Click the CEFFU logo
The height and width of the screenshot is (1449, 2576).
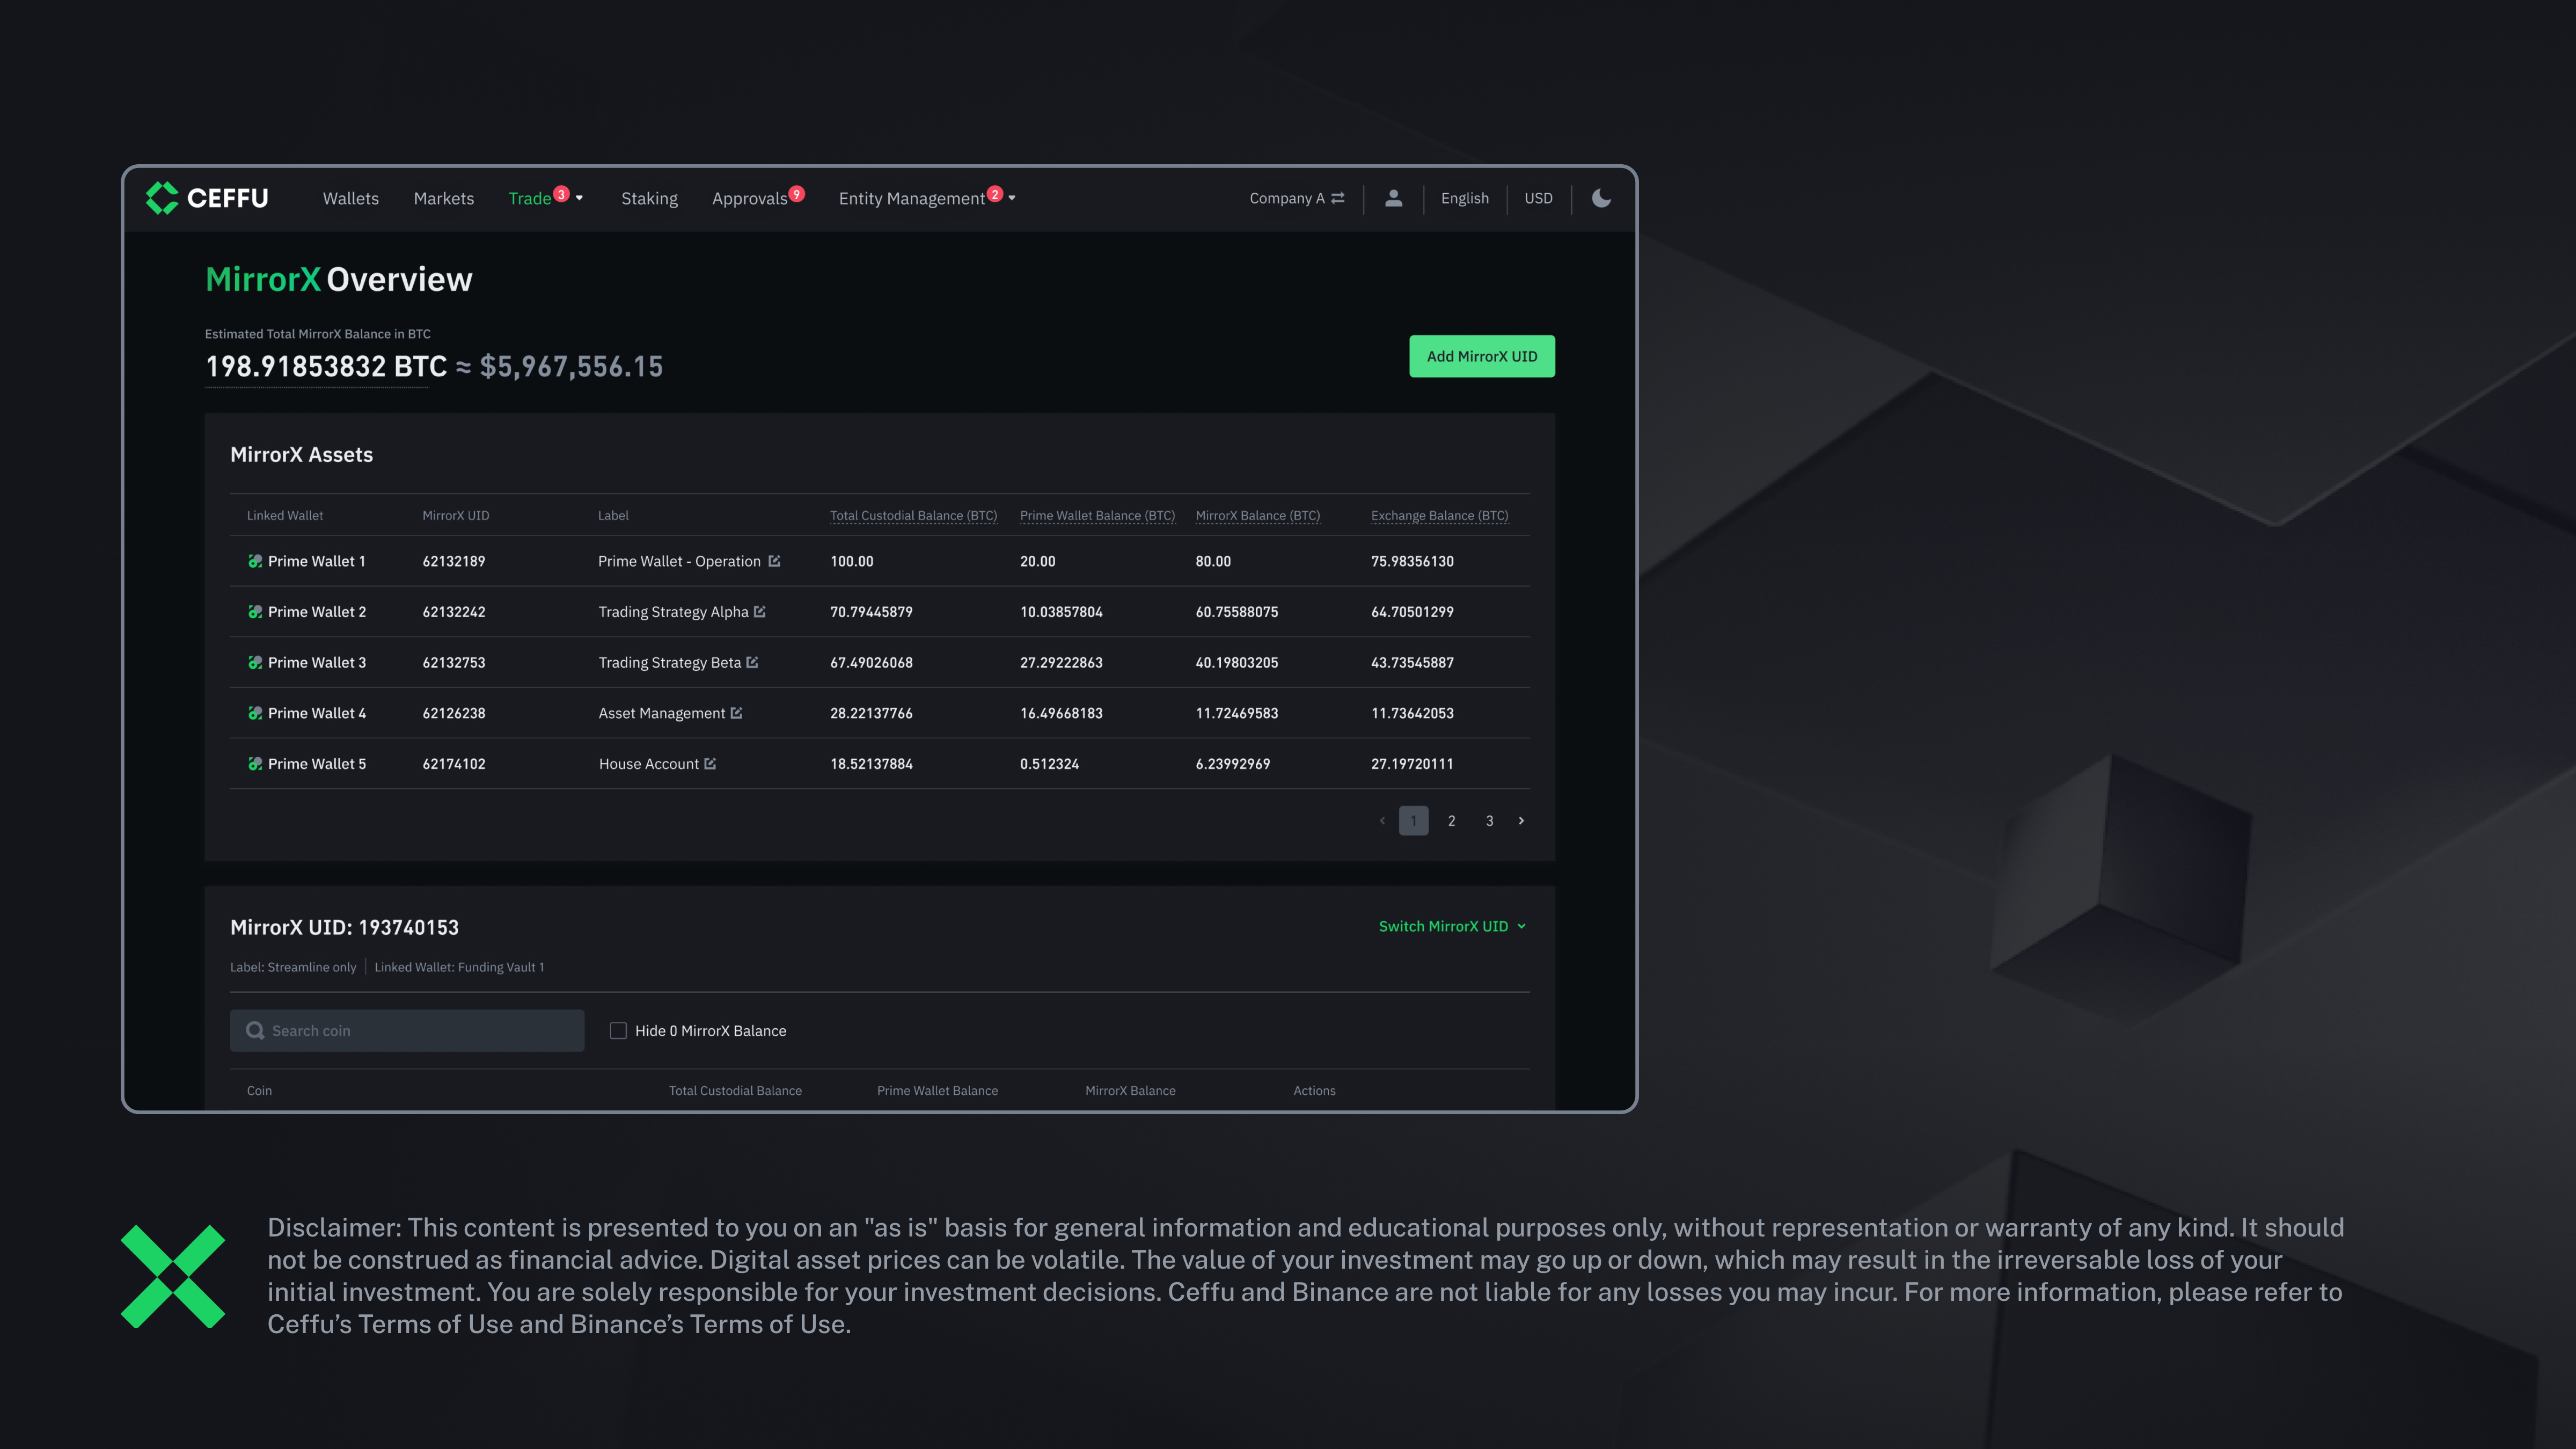pos(207,198)
